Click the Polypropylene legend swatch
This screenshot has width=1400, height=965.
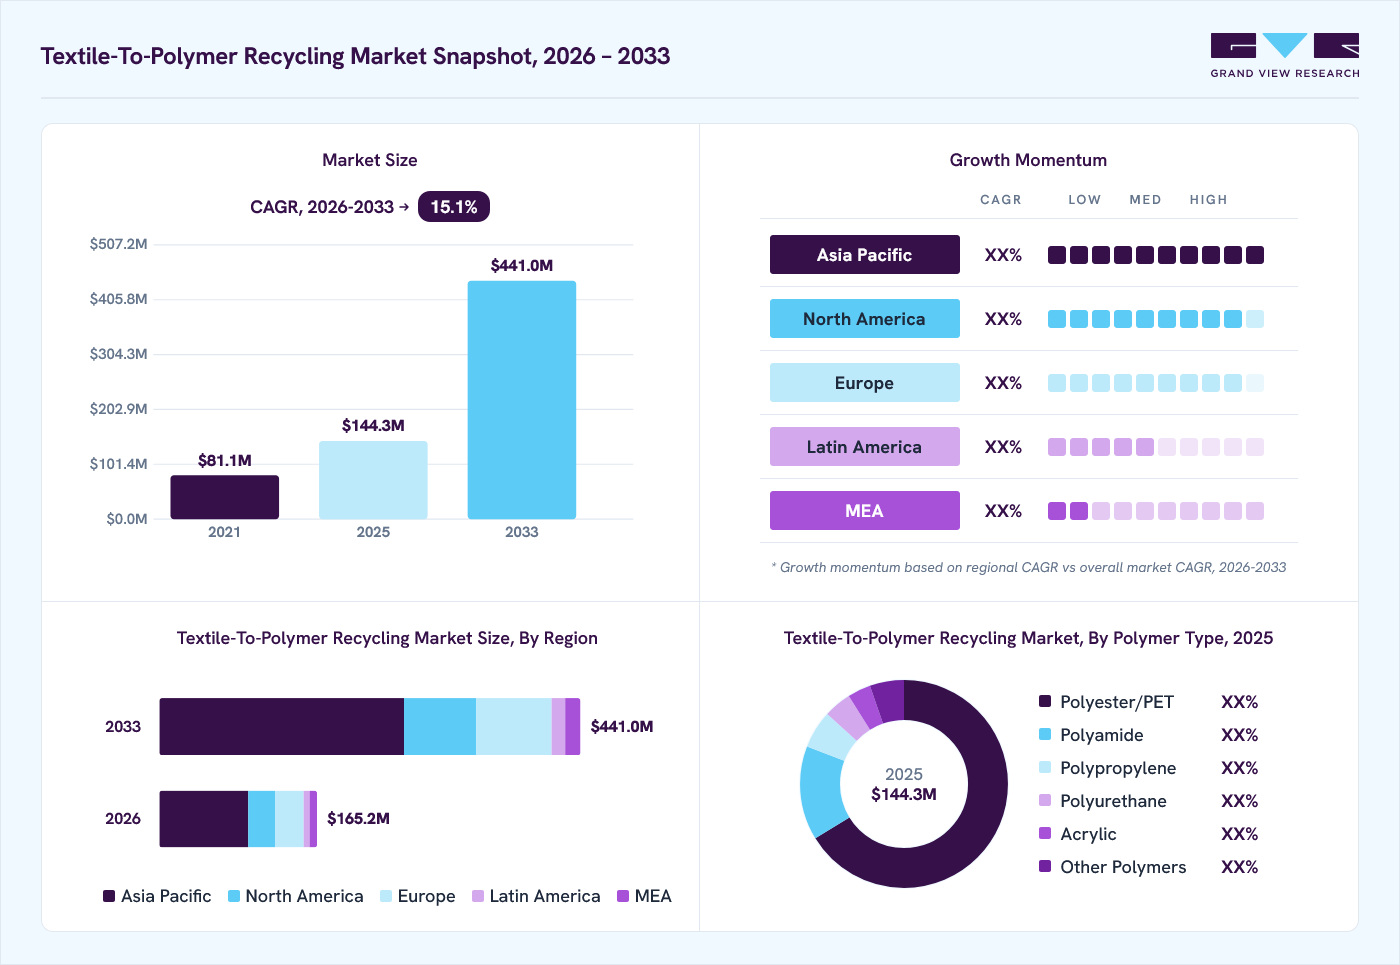pos(1045,767)
